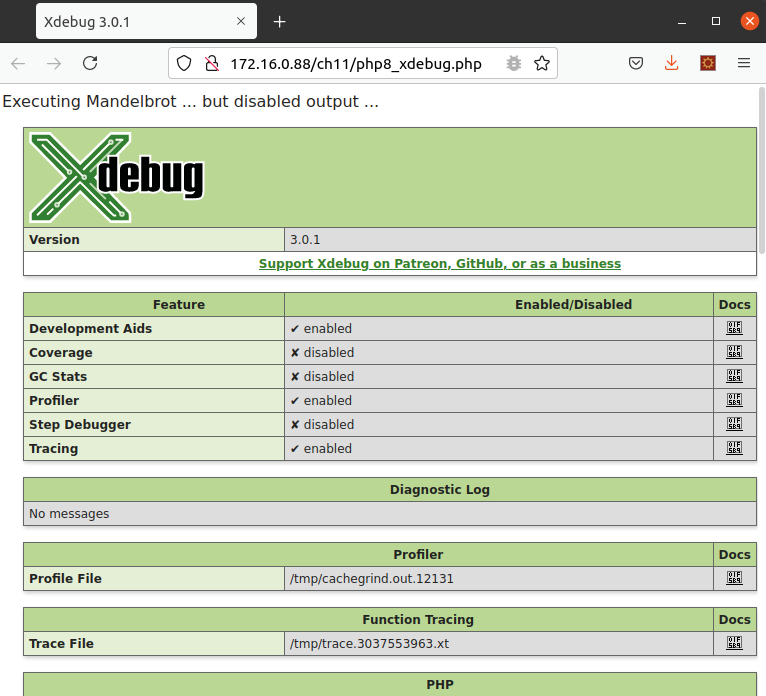
Task: Click the page vertical scrollbar
Action: point(761,170)
